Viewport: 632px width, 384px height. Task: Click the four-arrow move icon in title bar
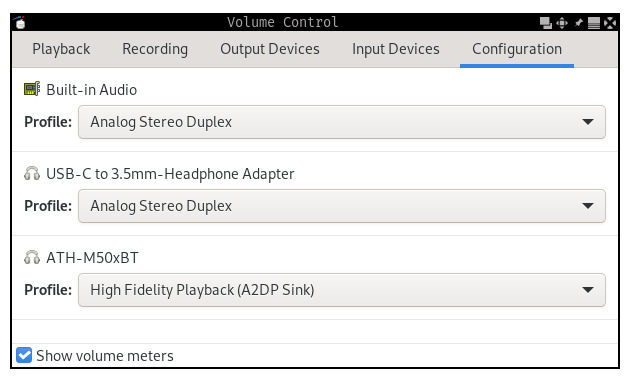(562, 23)
